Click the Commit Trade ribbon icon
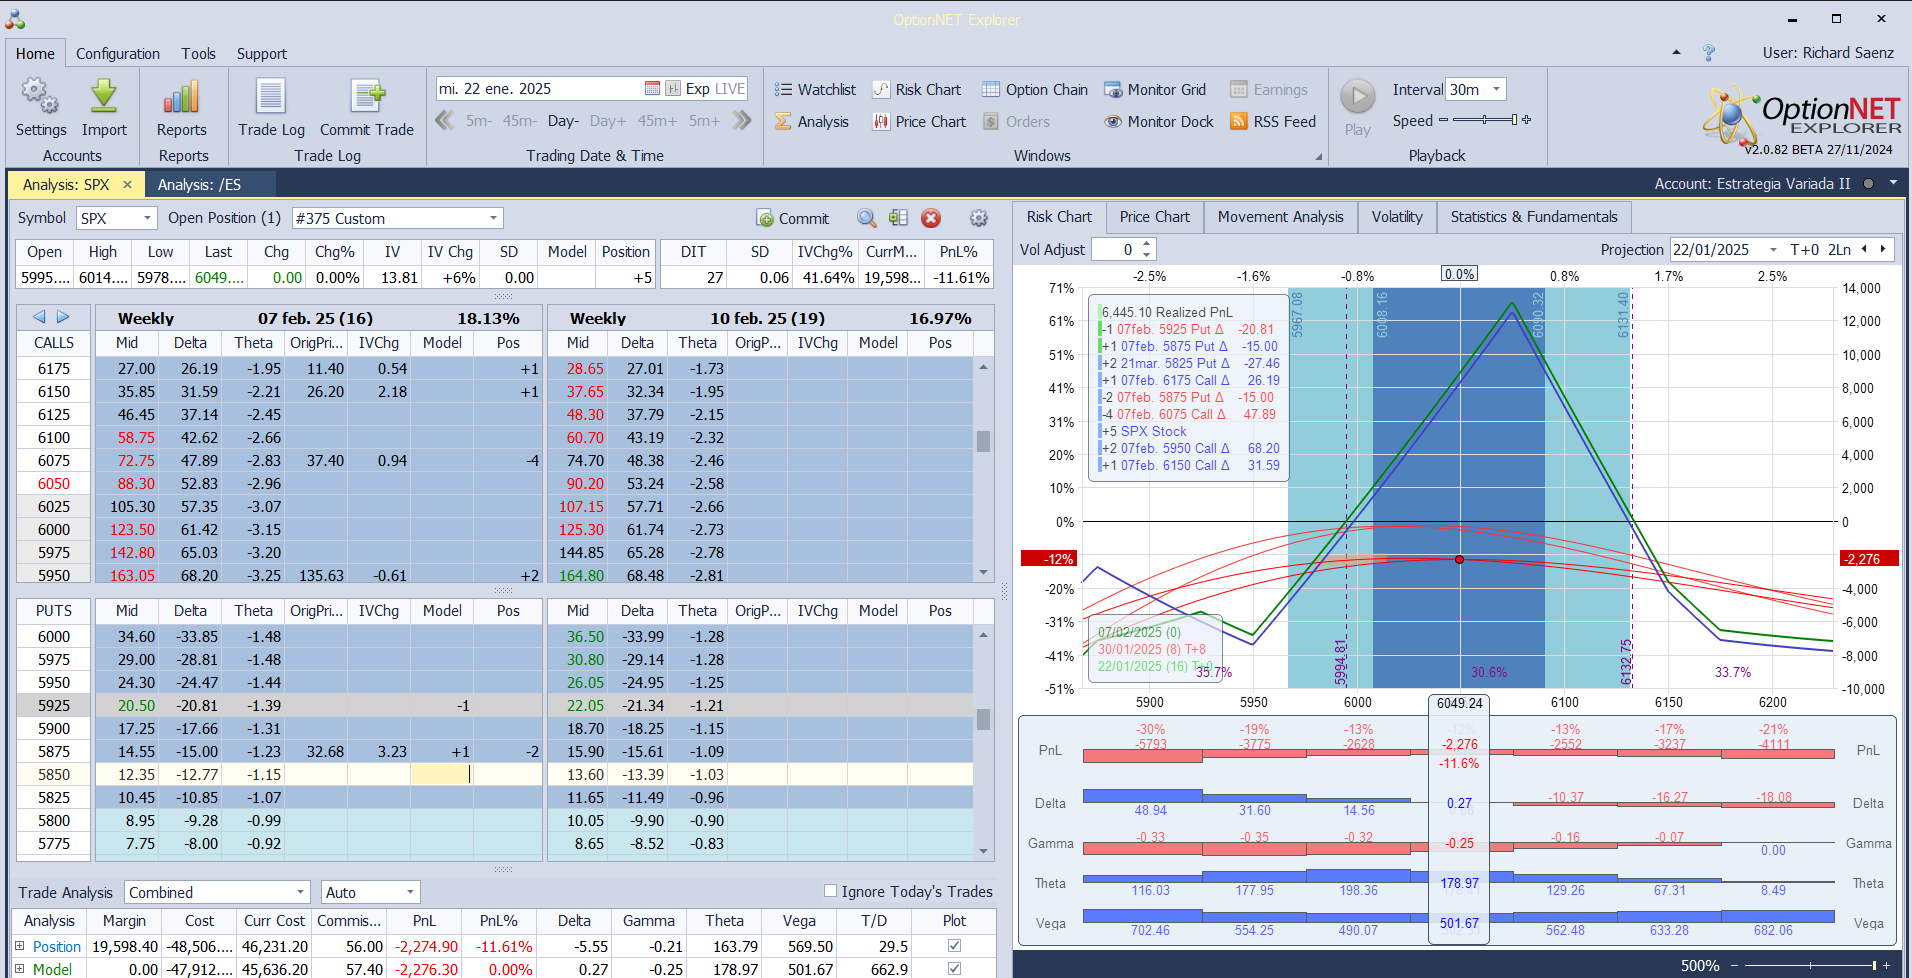 point(367,96)
